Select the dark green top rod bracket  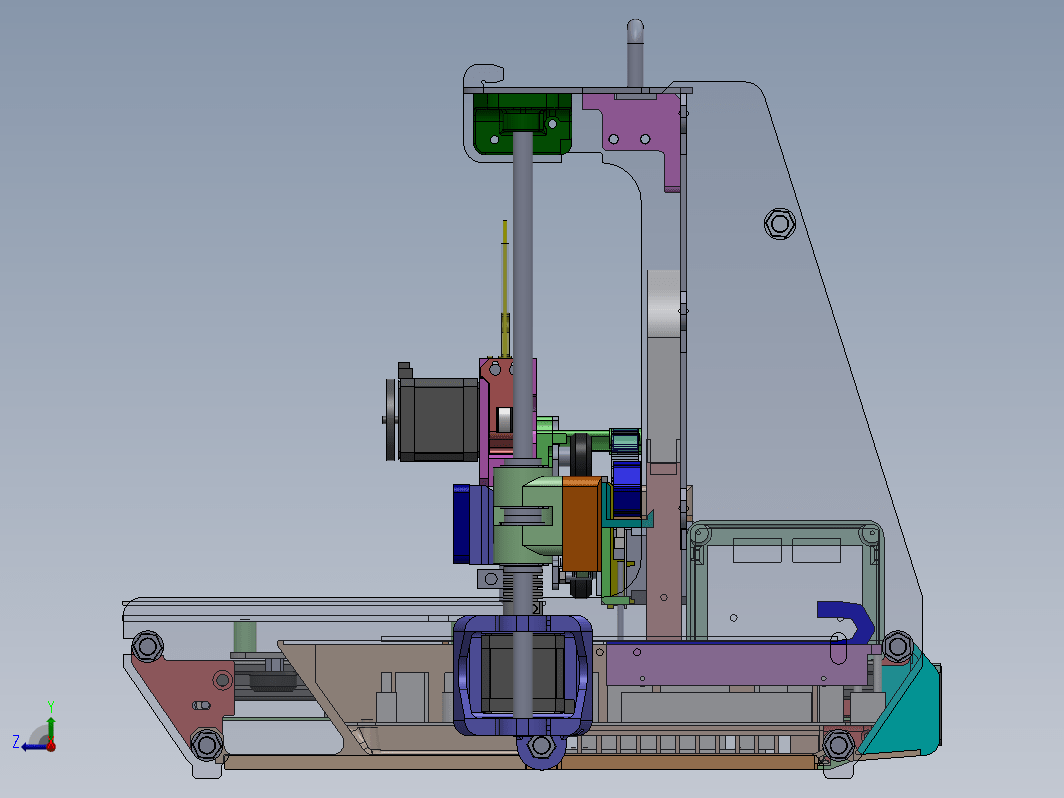522,124
